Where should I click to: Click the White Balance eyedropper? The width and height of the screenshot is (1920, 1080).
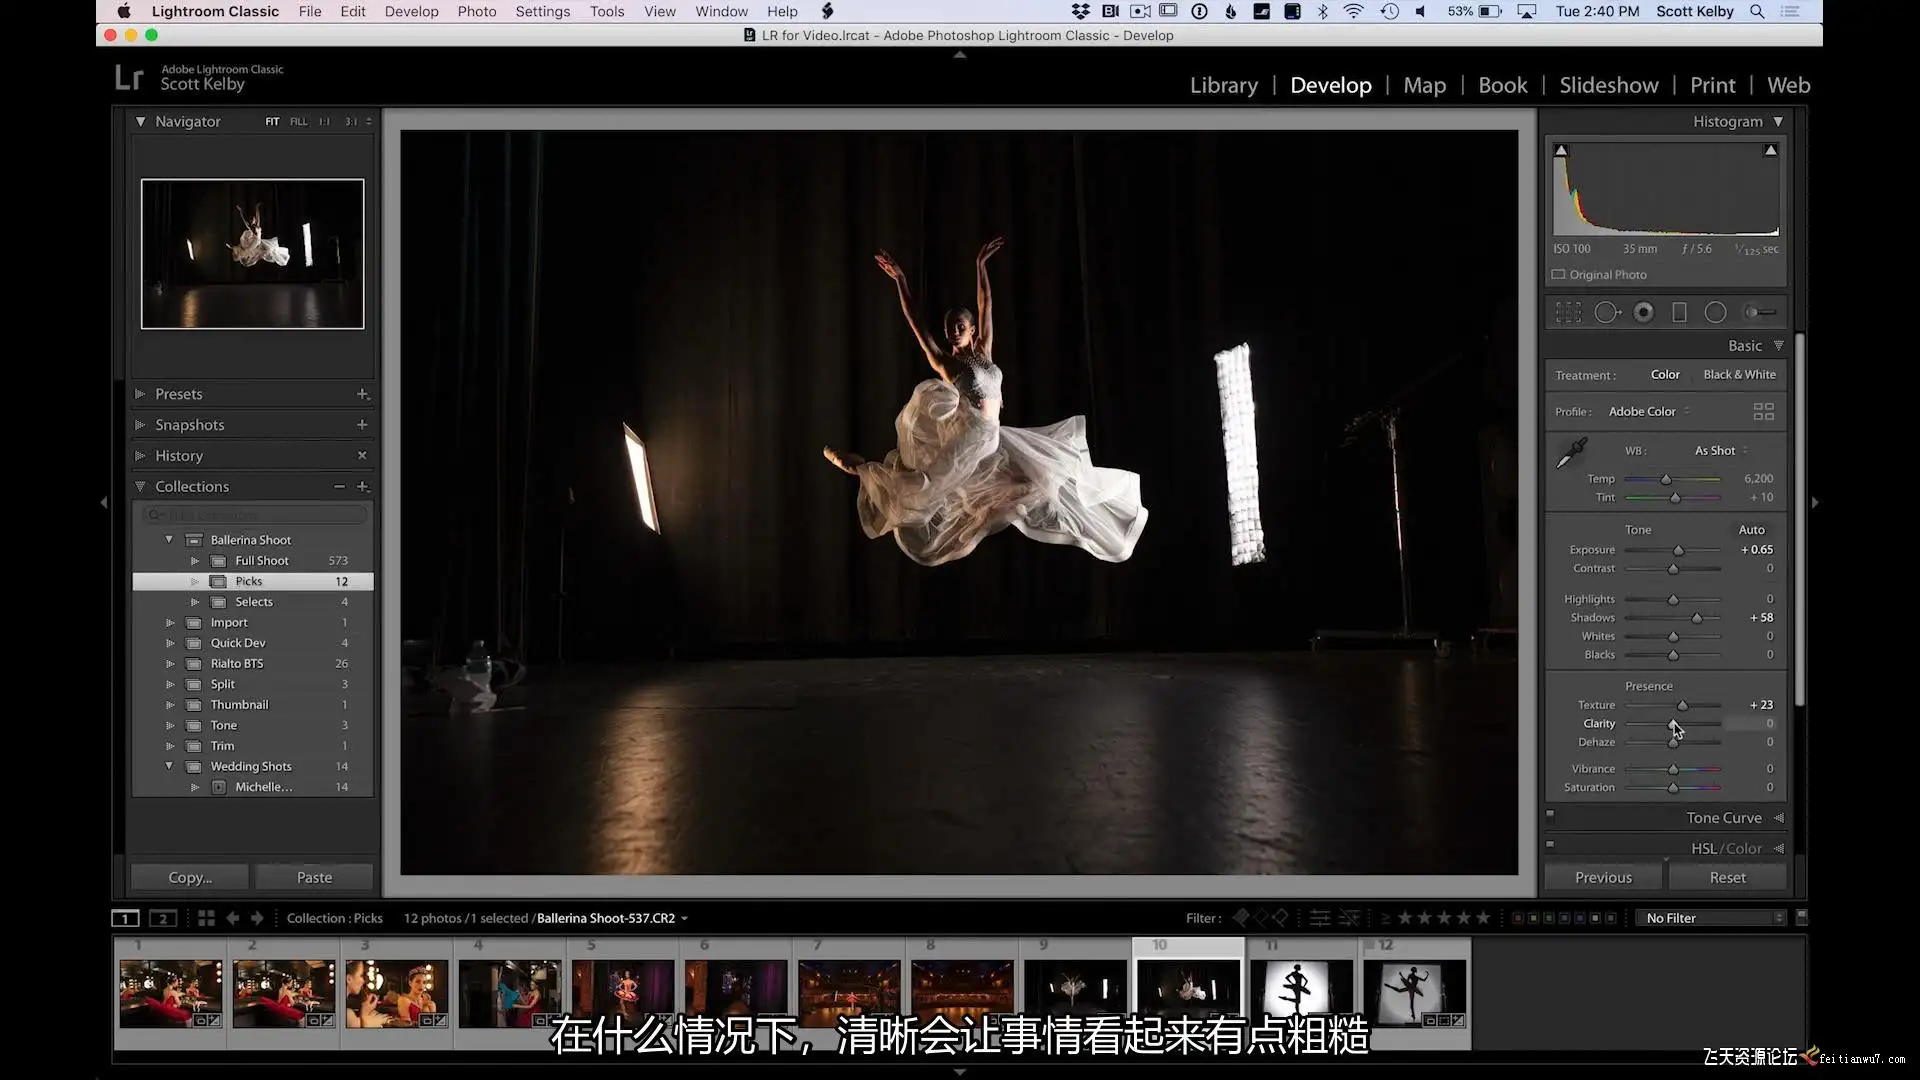click(1571, 454)
